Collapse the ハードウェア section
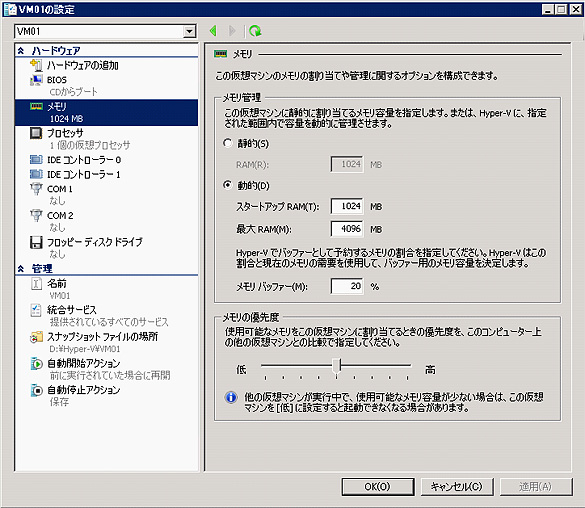This screenshot has width=585, height=508. (x=21, y=50)
